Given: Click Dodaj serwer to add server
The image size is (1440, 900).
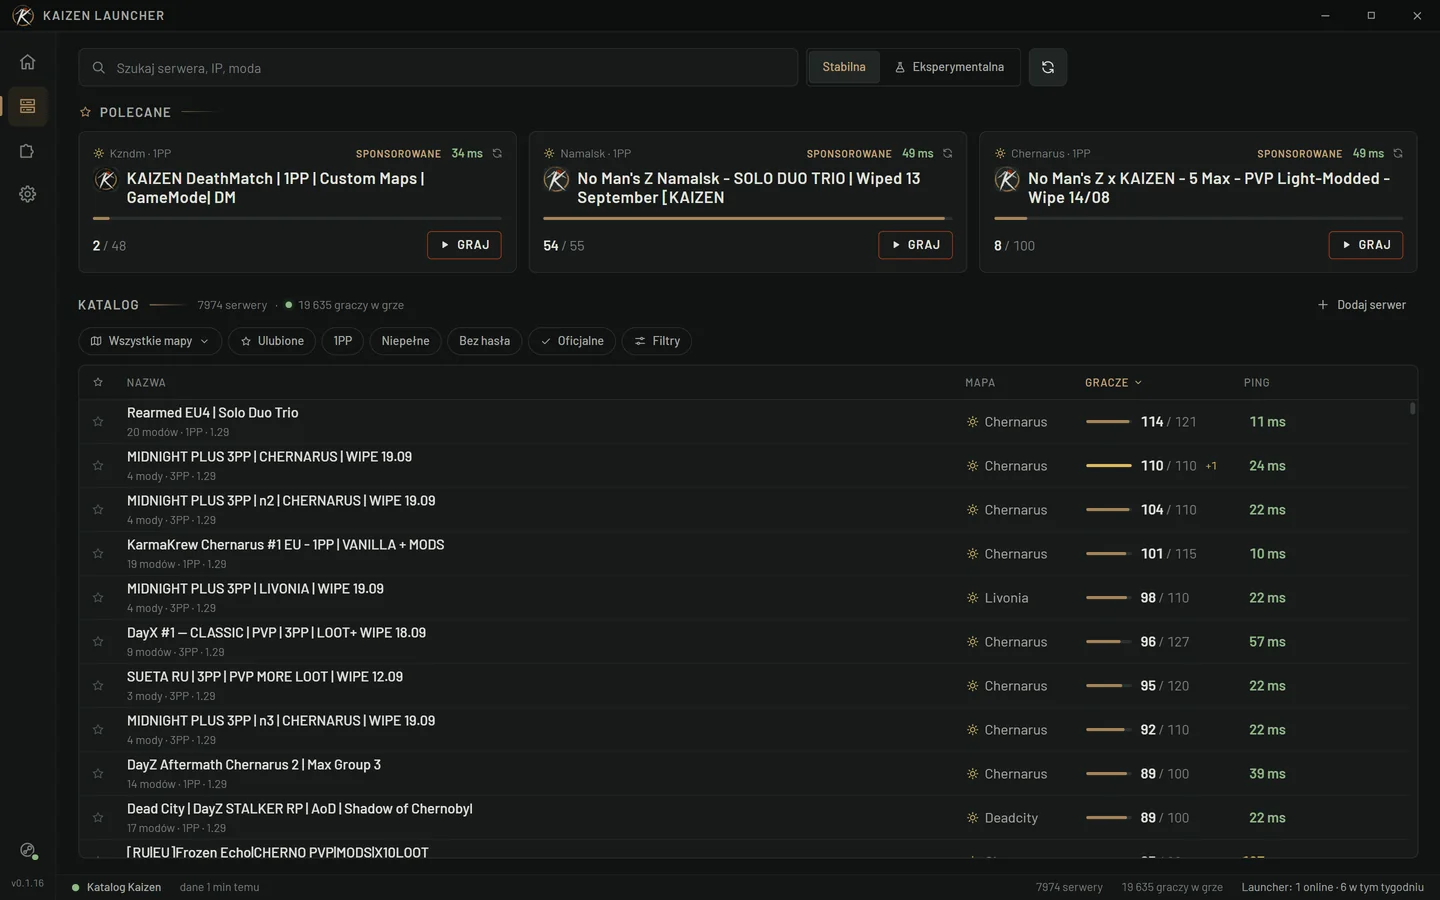Looking at the screenshot, I should [1362, 305].
